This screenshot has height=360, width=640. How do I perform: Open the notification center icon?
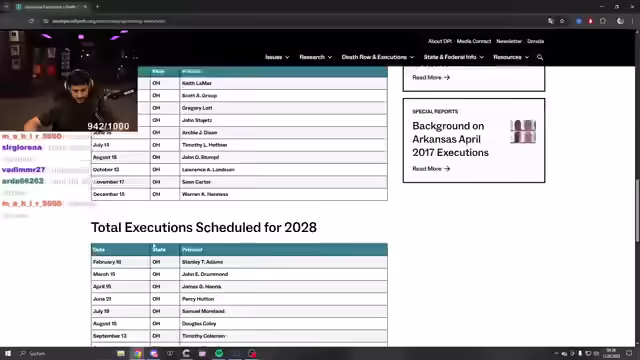(629, 353)
